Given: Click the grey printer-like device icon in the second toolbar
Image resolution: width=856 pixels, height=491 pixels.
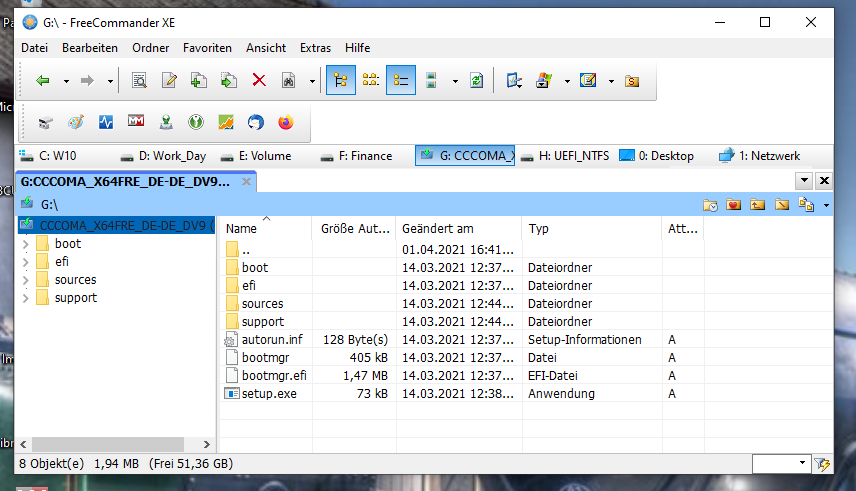Looking at the screenshot, I should pos(46,122).
